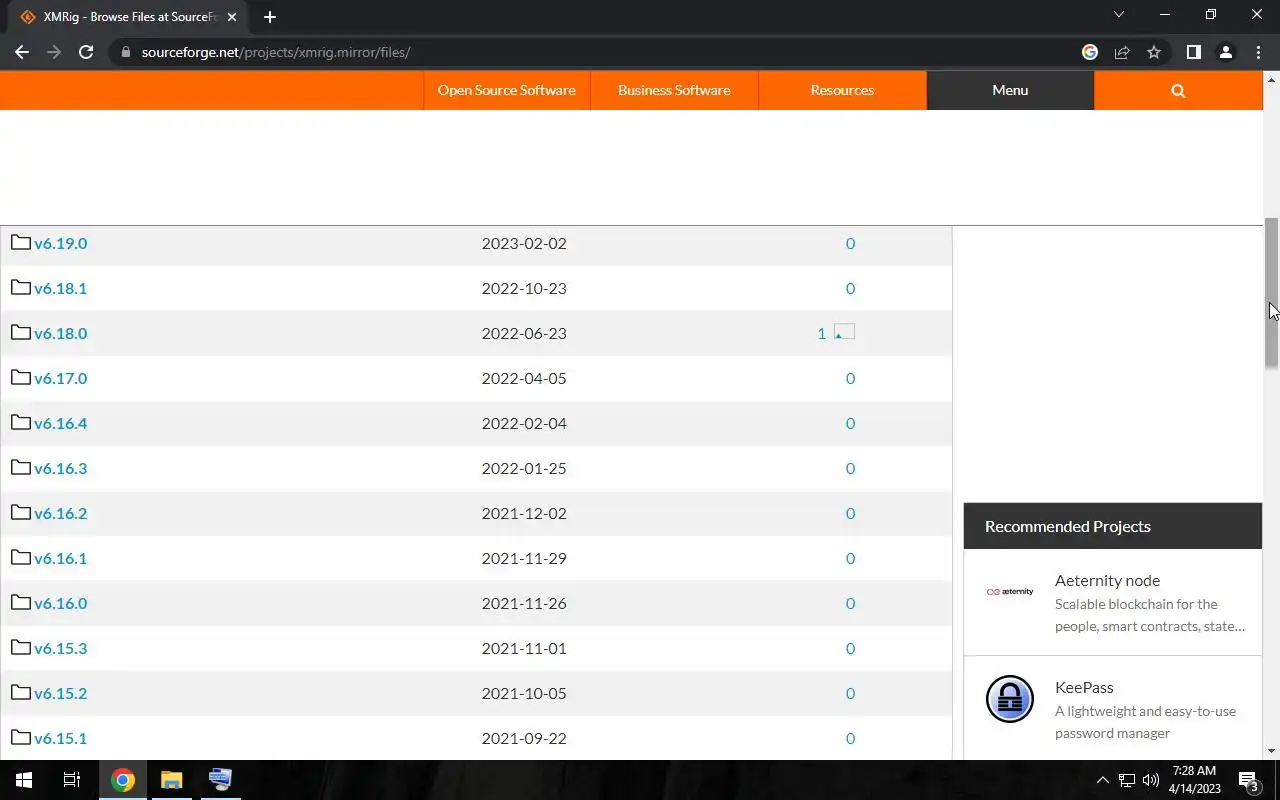Open the v6.18.1 folder link
Image resolution: width=1280 pixels, height=800 pixels.
[60, 288]
